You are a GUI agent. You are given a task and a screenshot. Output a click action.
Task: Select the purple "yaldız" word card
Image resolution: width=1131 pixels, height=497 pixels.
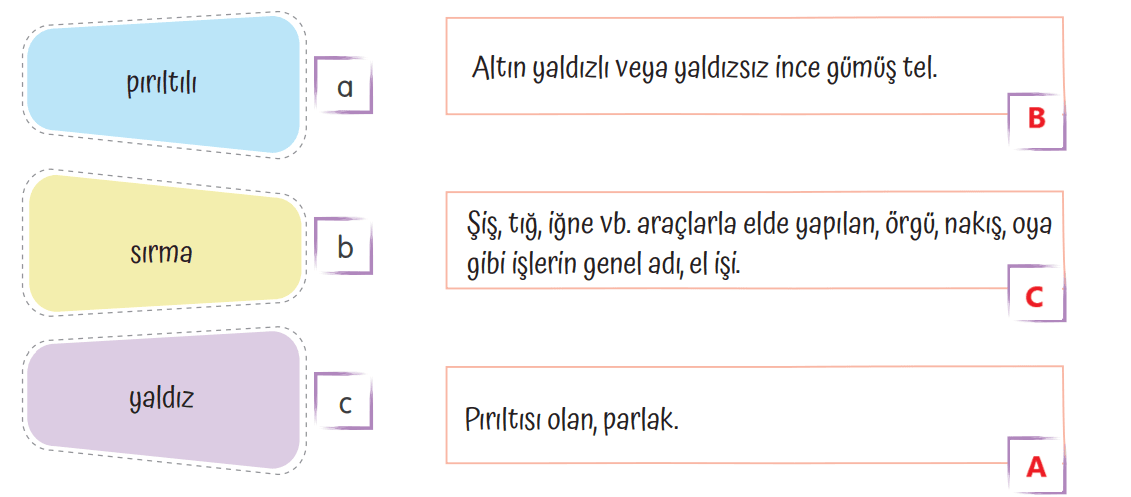(x=165, y=399)
